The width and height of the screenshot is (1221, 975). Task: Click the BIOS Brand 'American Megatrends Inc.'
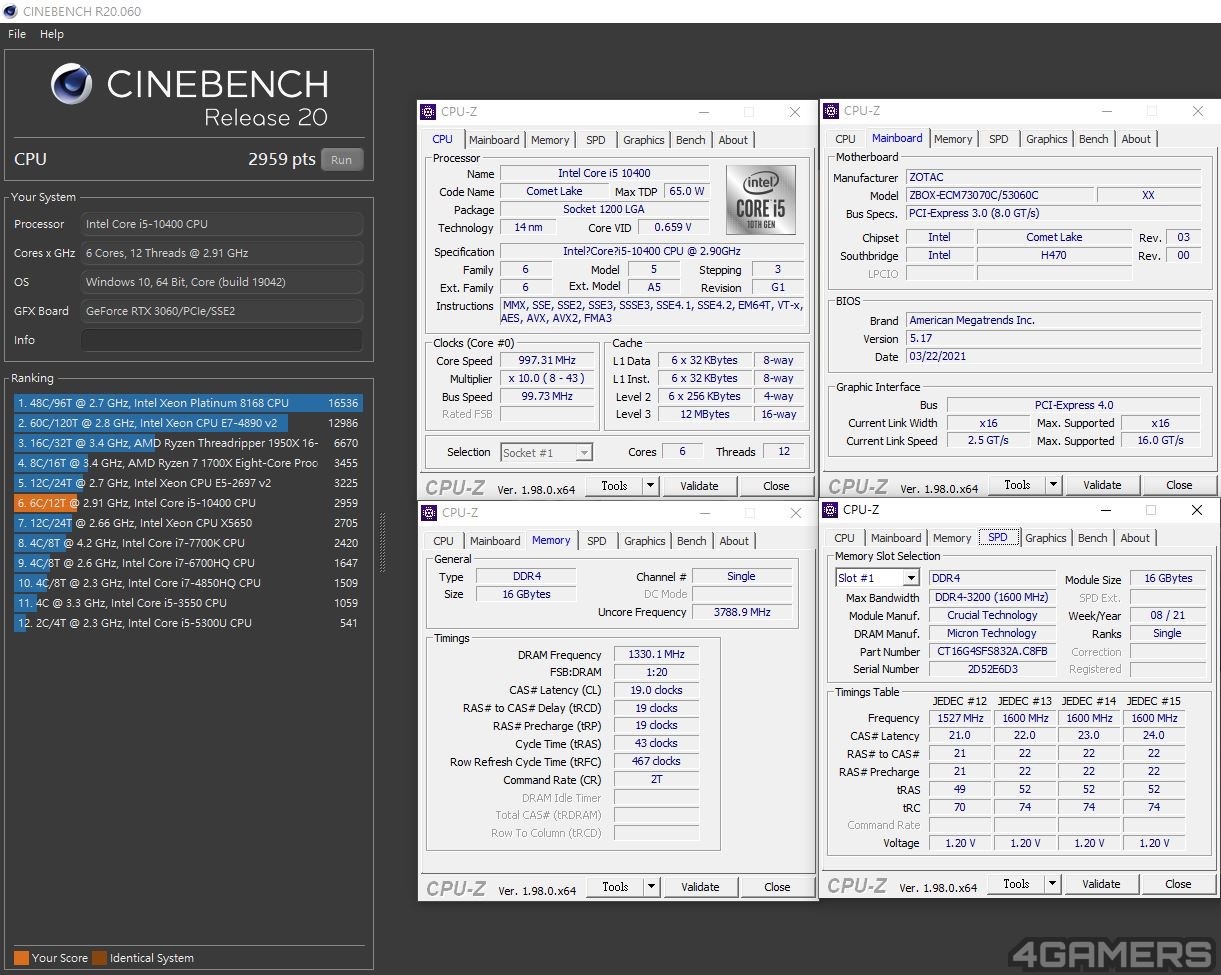[1054, 321]
